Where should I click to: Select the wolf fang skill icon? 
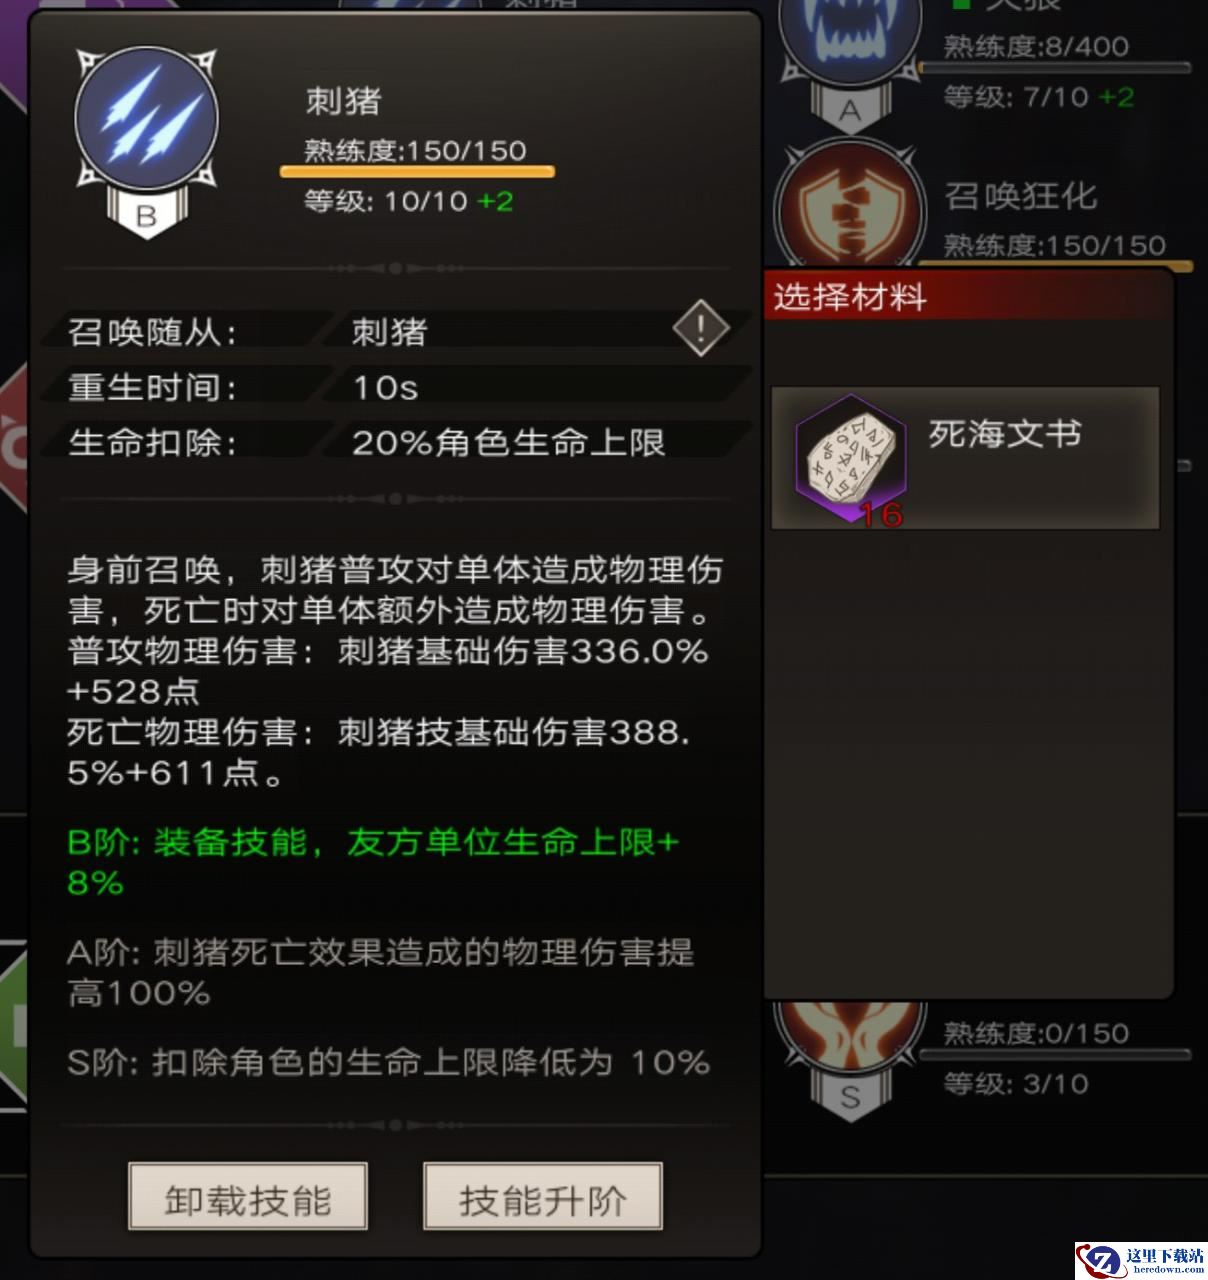[x=849, y=40]
